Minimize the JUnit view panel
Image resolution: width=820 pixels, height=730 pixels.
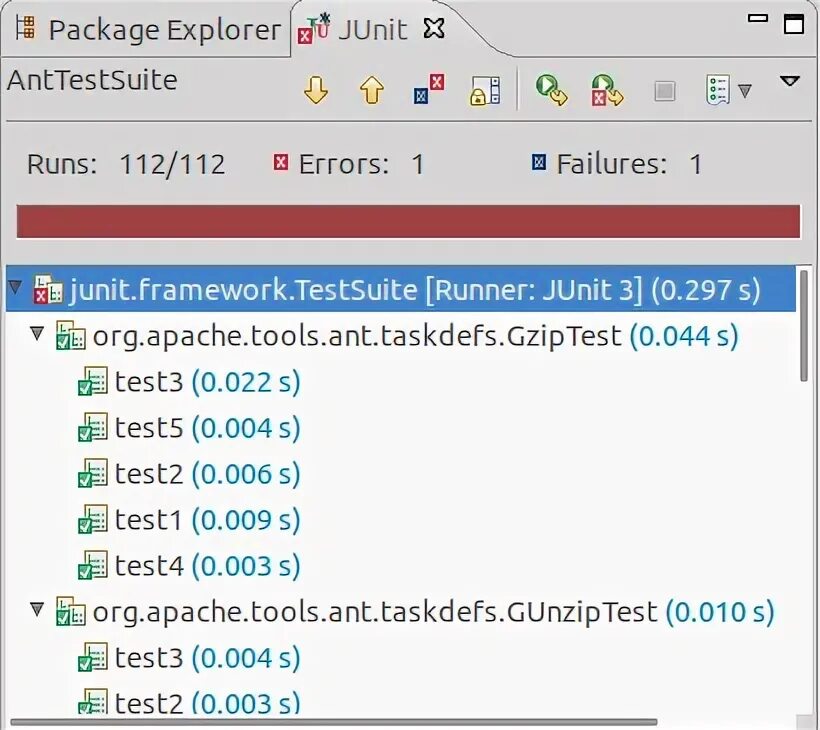tap(758, 18)
